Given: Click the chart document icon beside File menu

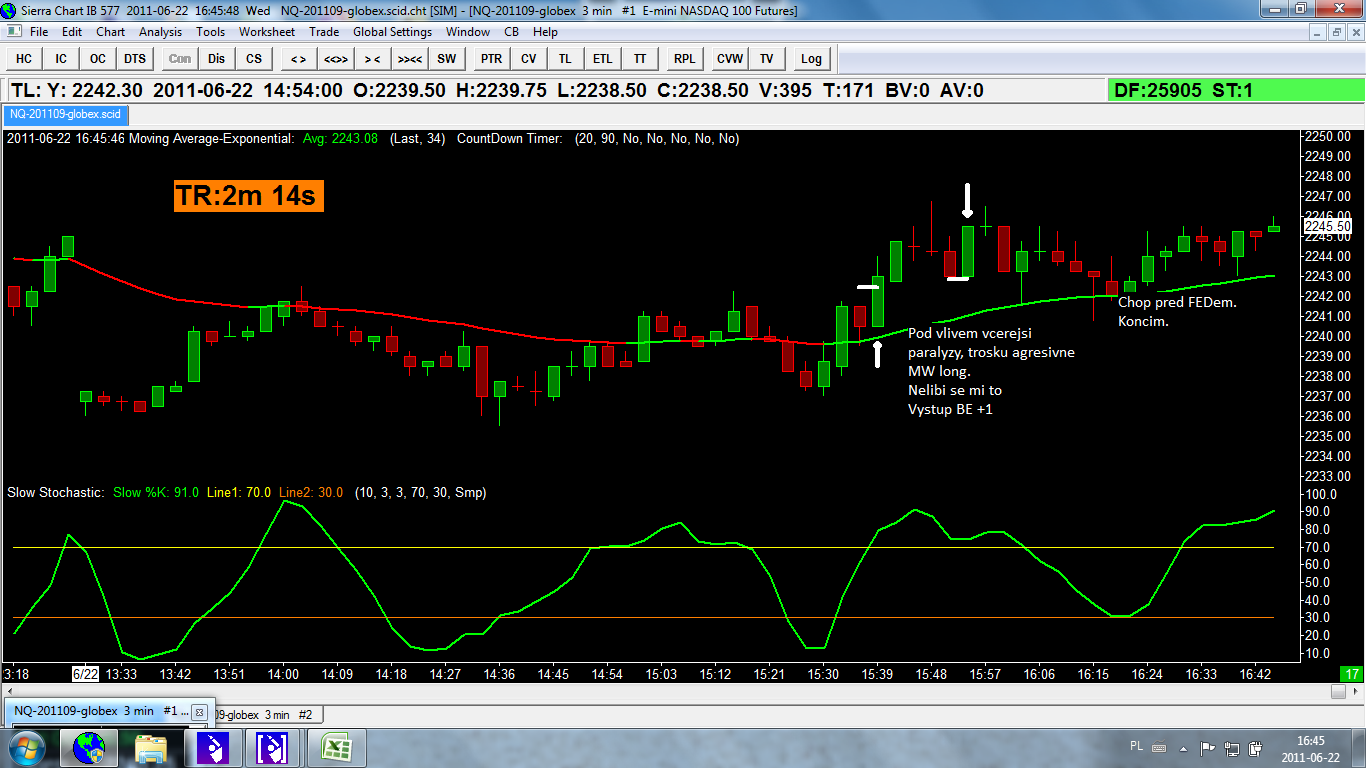Looking at the screenshot, I should [12, 32].
